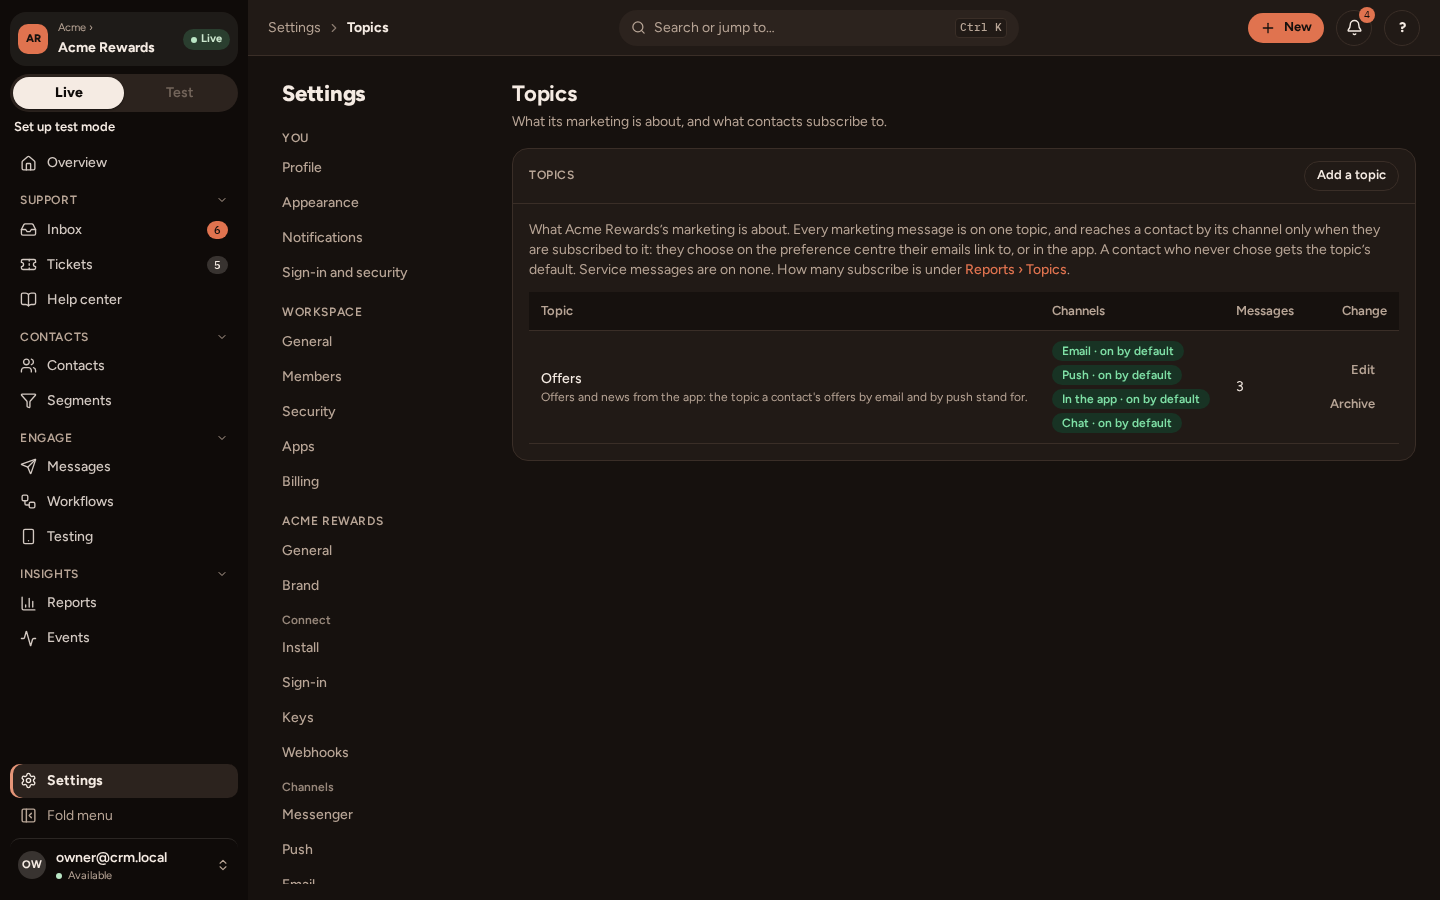Click the Events activity icon

(29, 638)
